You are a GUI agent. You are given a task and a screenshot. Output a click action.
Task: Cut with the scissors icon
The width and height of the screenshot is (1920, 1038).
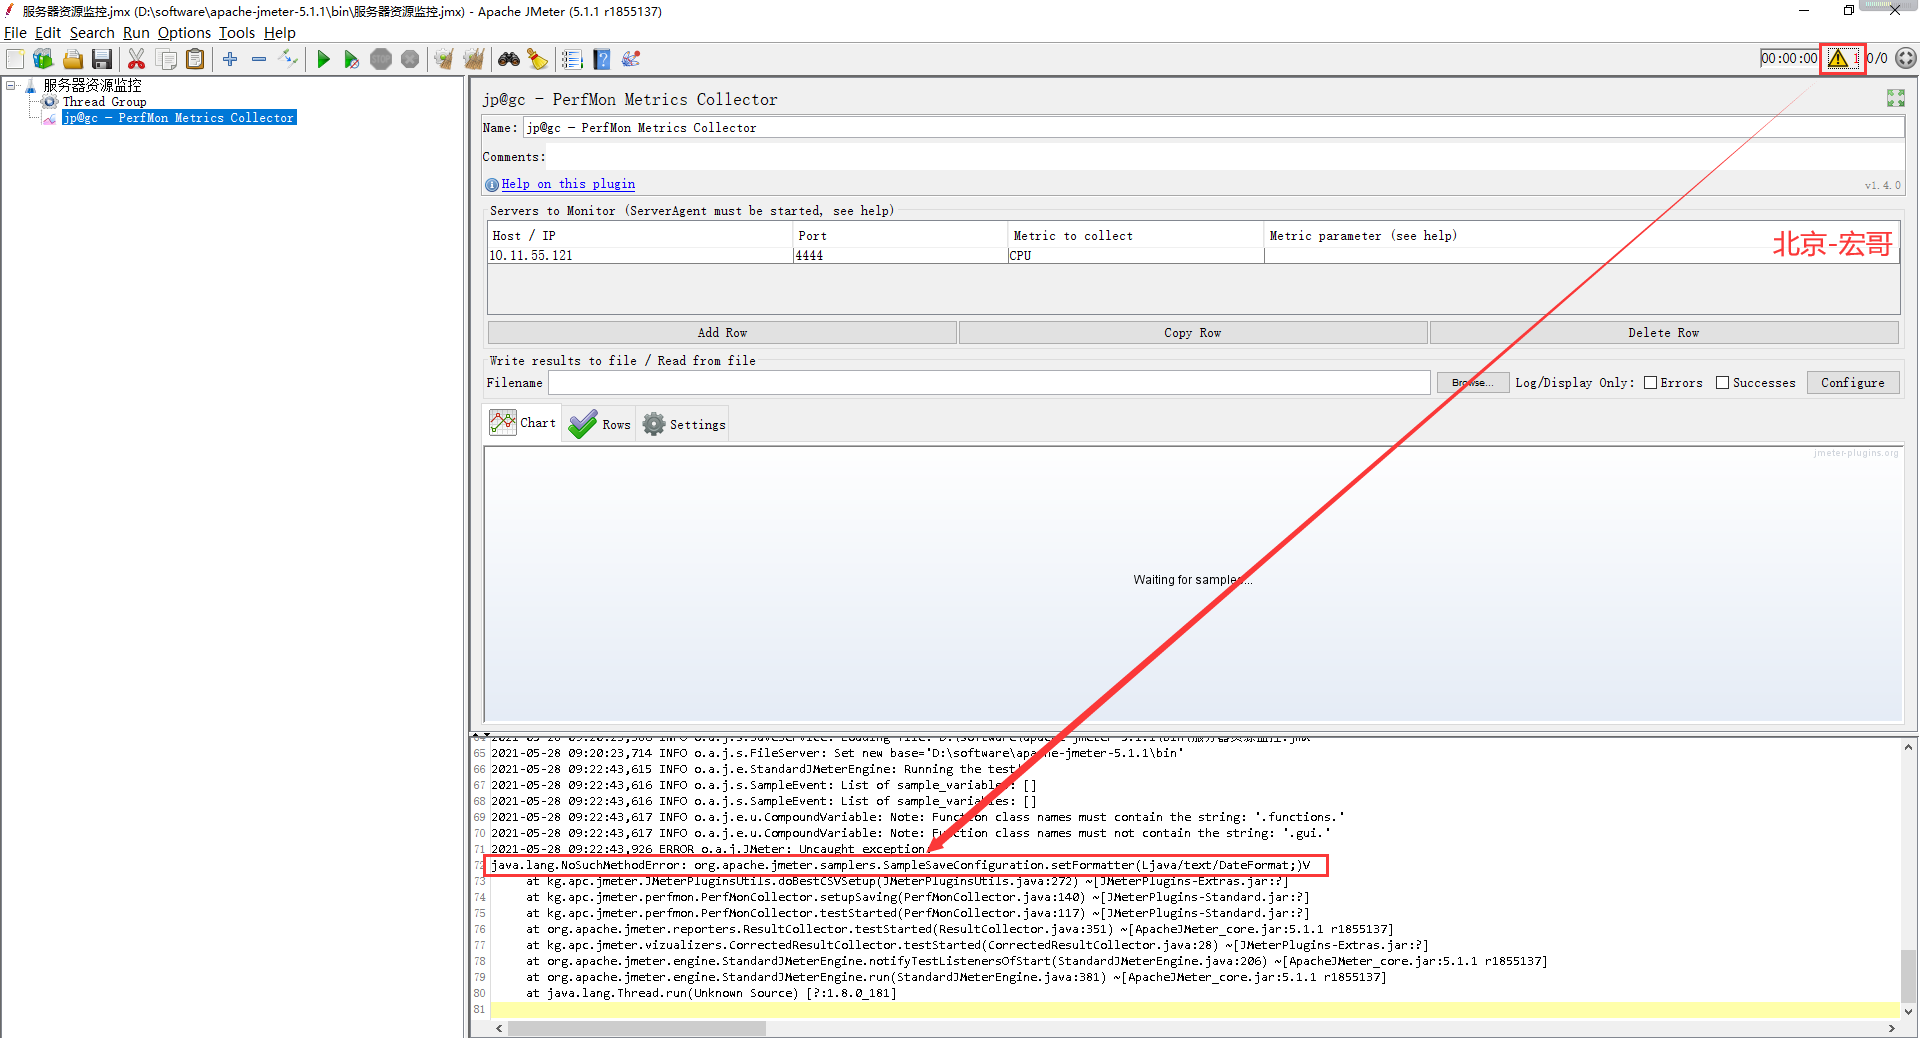(137, 59)
